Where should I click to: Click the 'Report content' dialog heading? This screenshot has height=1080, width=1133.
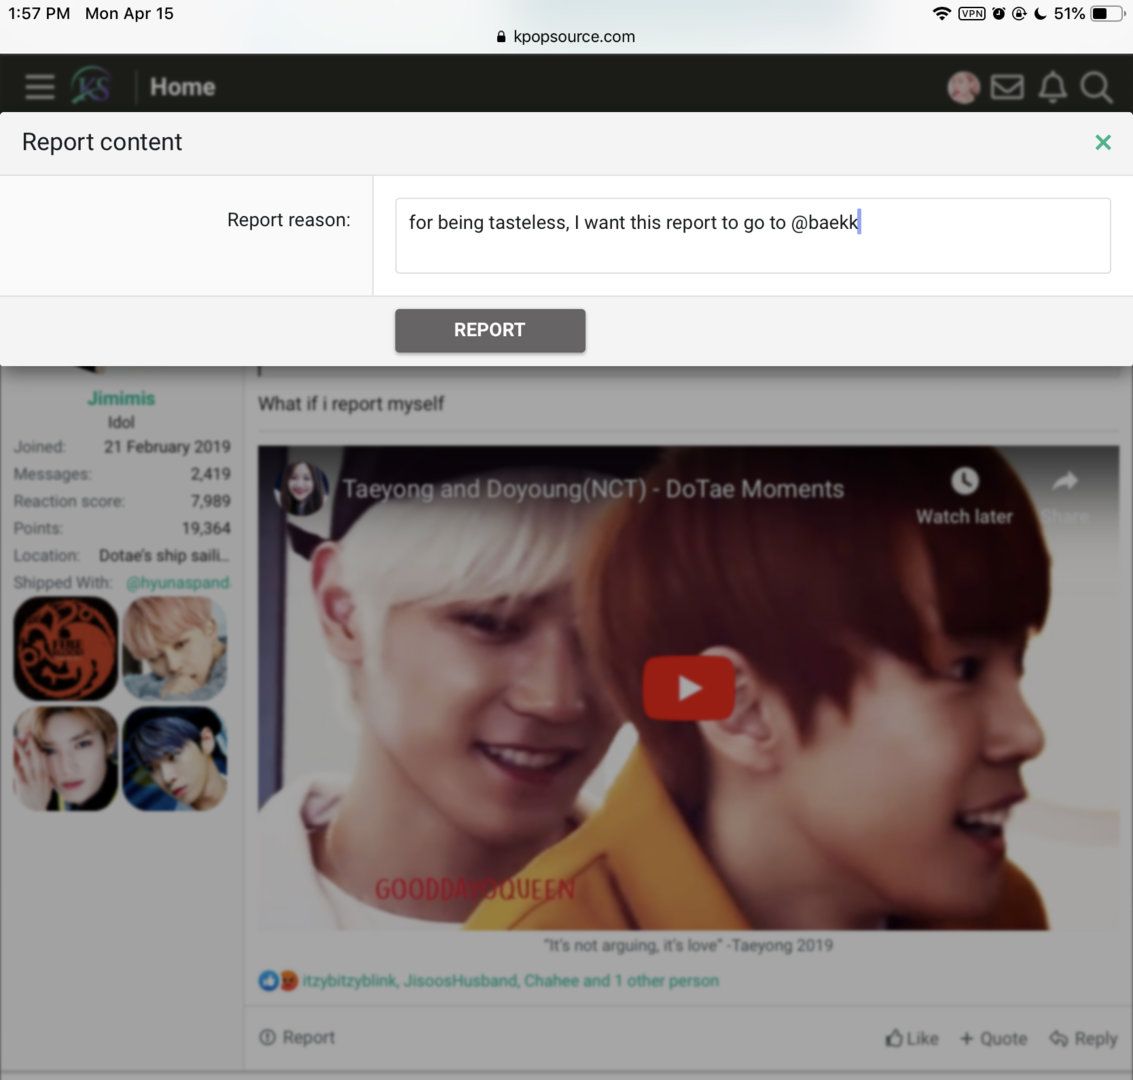click(x=102, y=142)
